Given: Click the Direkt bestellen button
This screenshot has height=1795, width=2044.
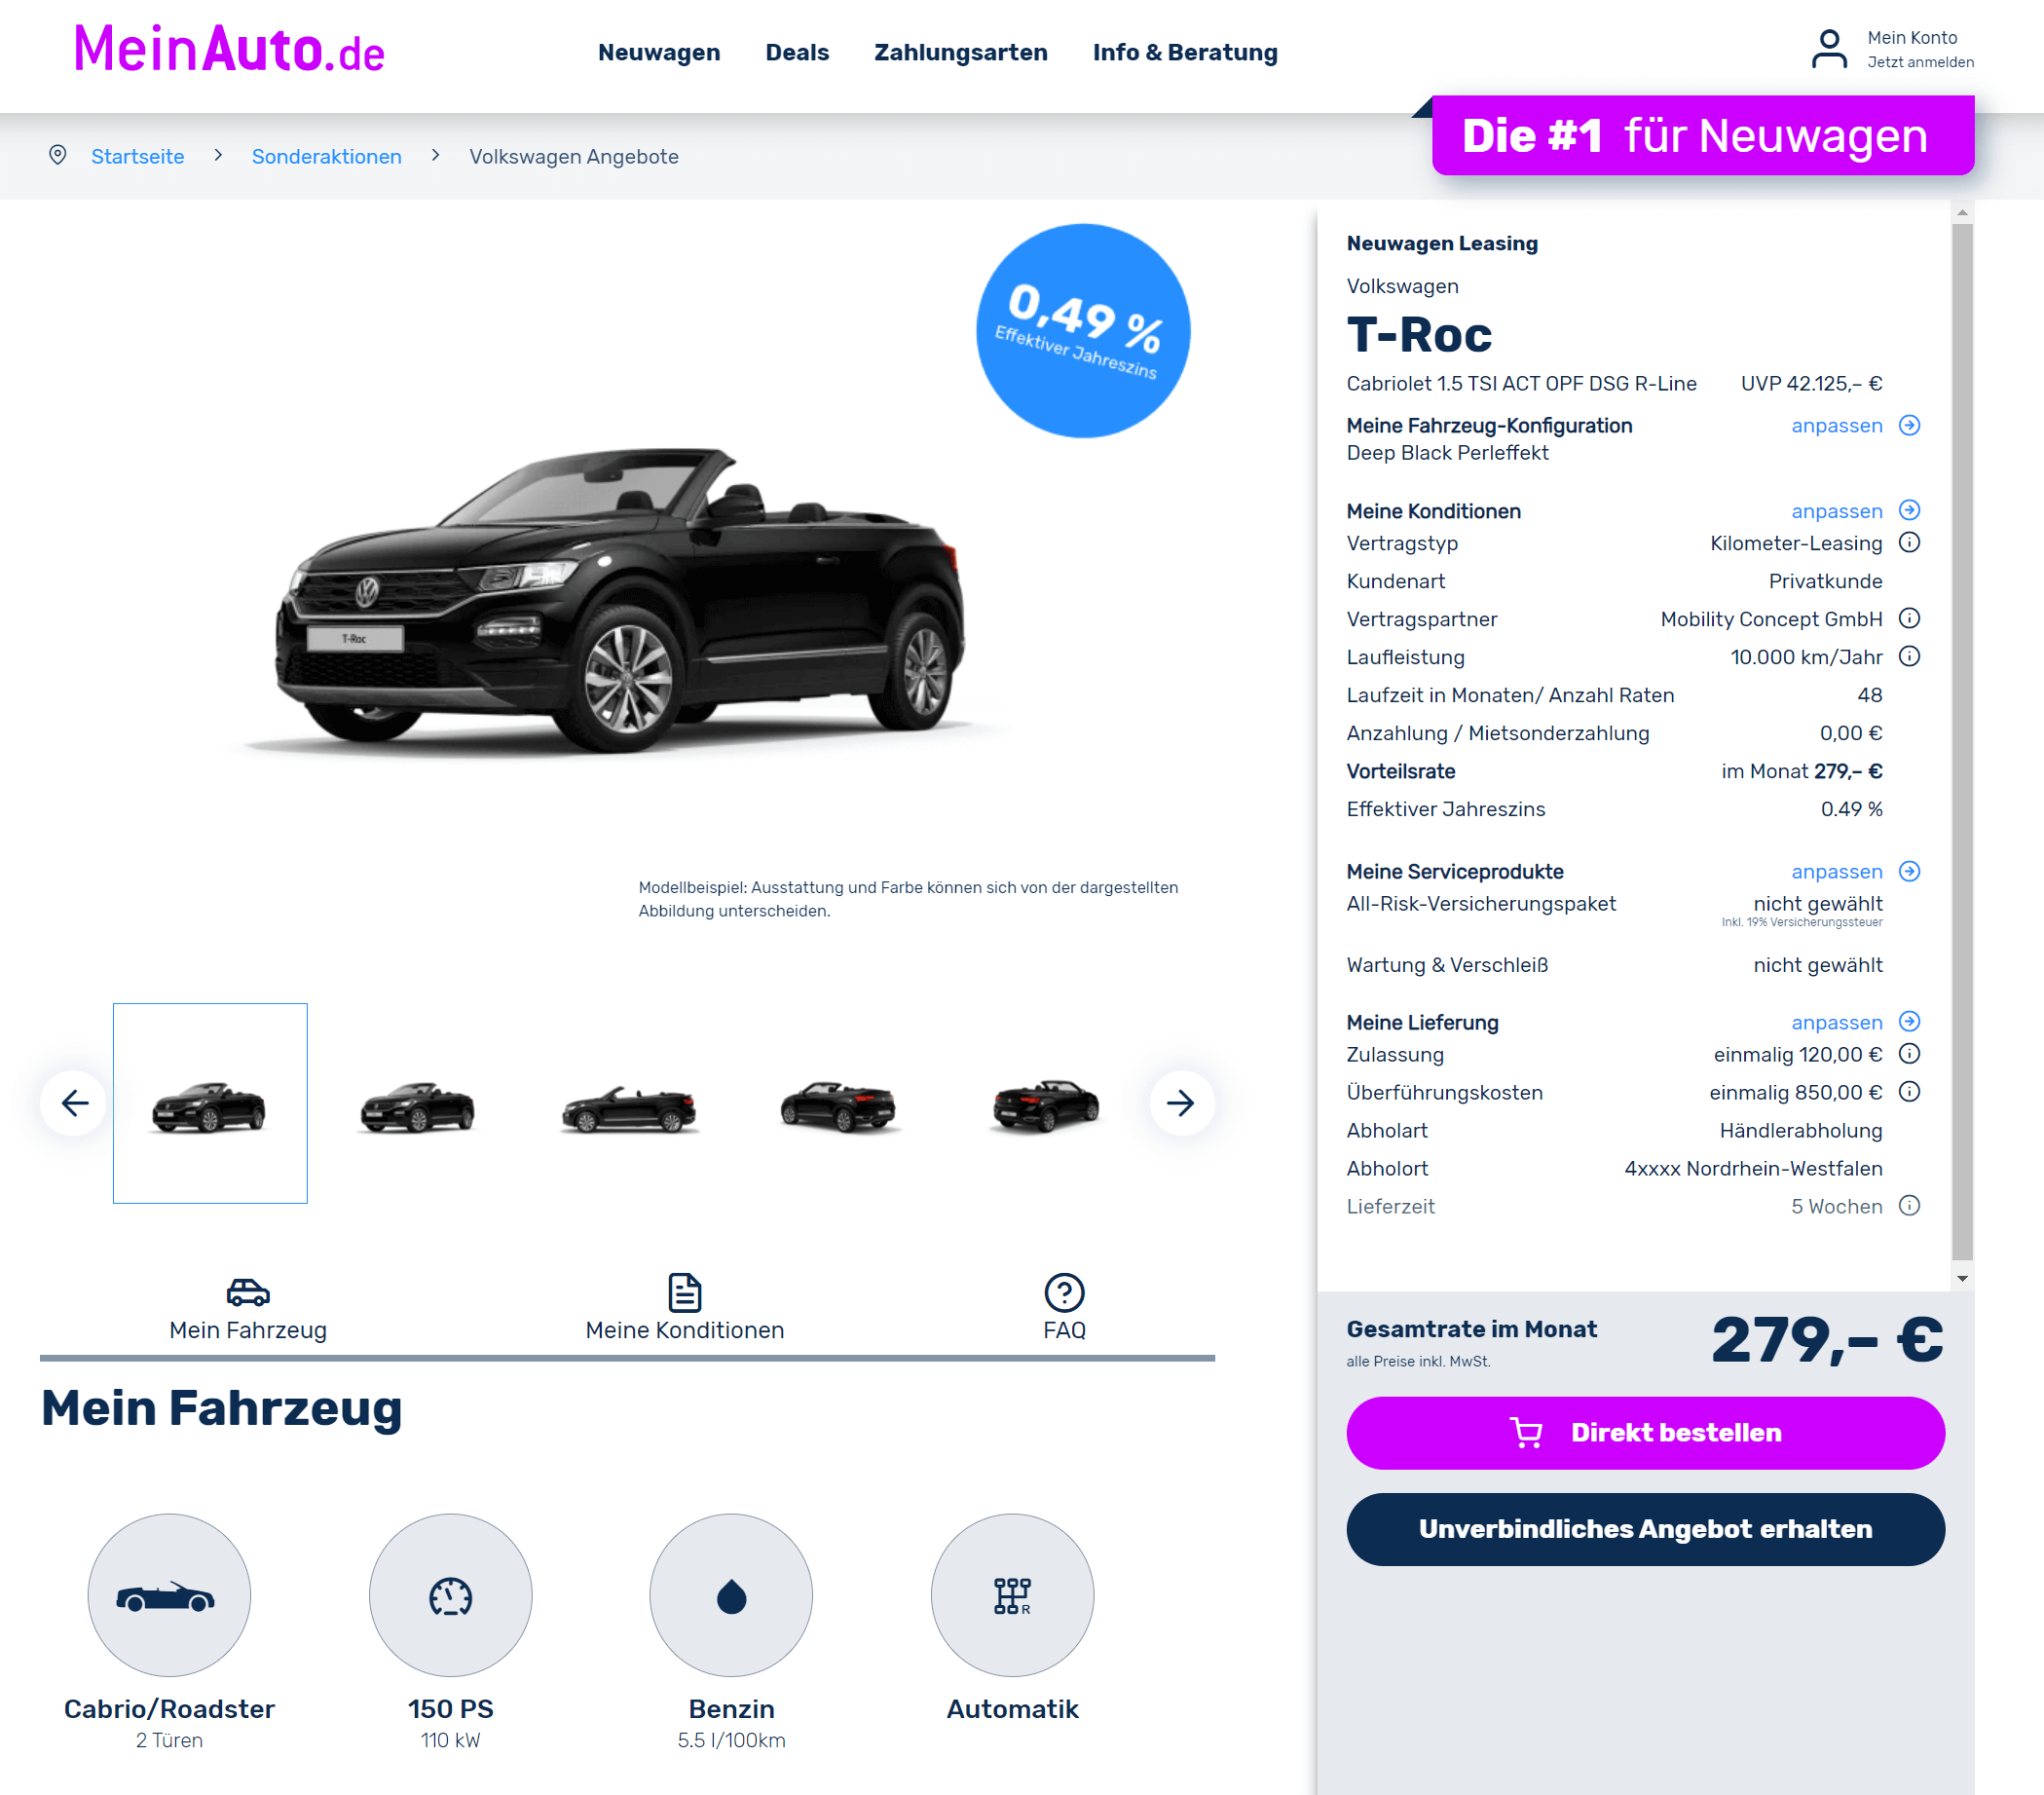Looking at the screenshot, I should pyautogui.click(x=1645, y=1433).
